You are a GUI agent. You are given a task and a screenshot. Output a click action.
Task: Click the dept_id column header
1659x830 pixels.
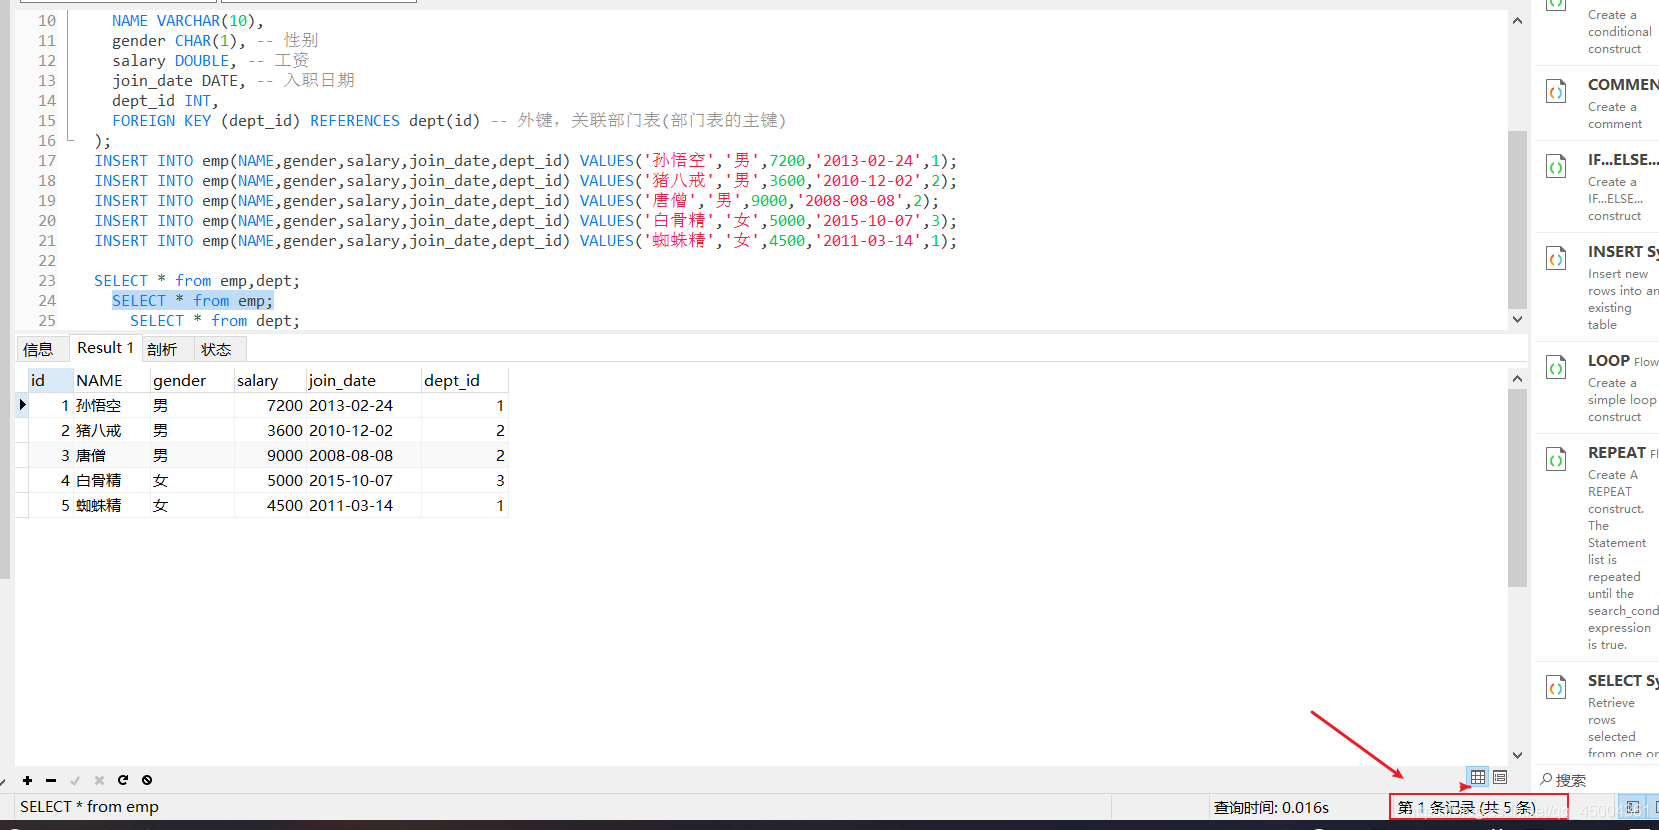click(465, 380)
